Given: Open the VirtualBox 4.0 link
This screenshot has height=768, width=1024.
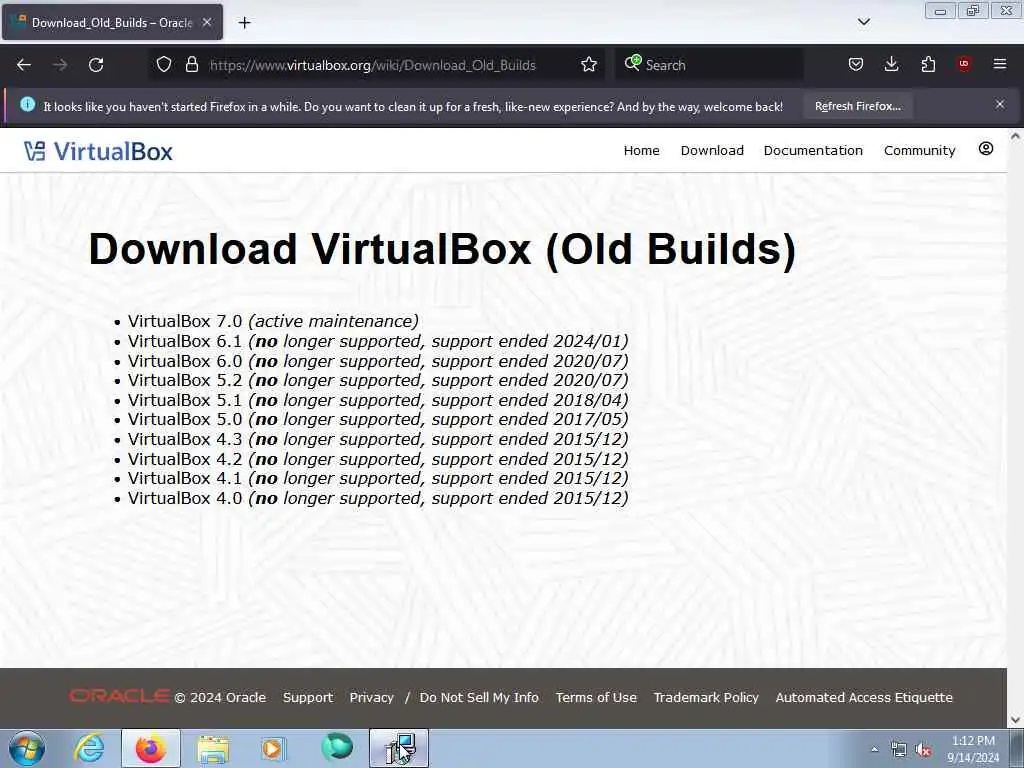Looking at the screenshot, I should (x=185, y=498).
